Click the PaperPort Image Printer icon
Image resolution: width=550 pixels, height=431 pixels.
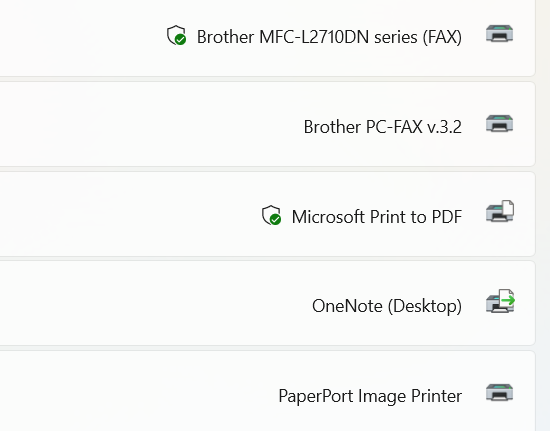[x=499, y=393]
